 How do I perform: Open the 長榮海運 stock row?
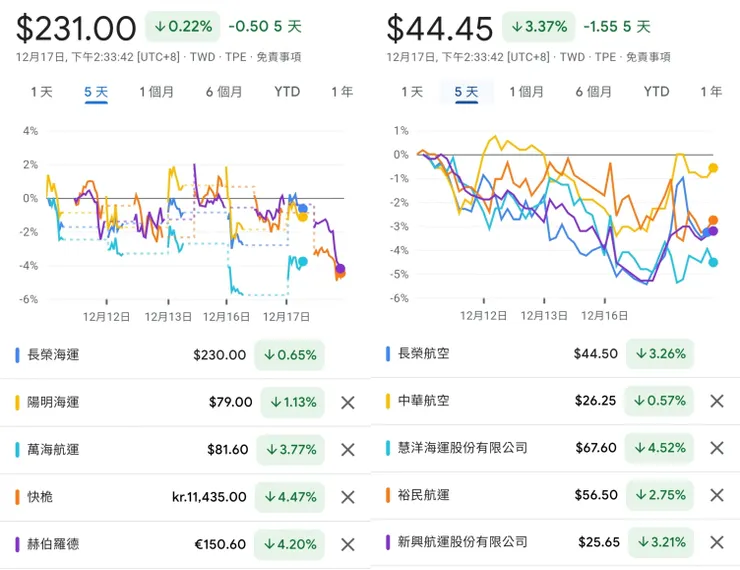(x=185, y=355)
